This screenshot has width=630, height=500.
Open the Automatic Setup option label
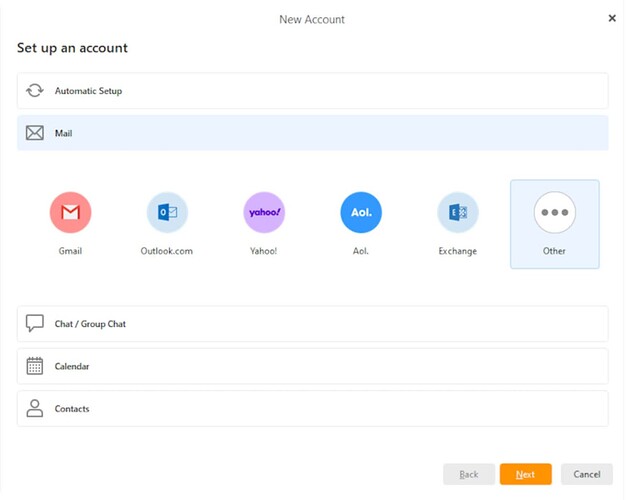pos(88,91)
